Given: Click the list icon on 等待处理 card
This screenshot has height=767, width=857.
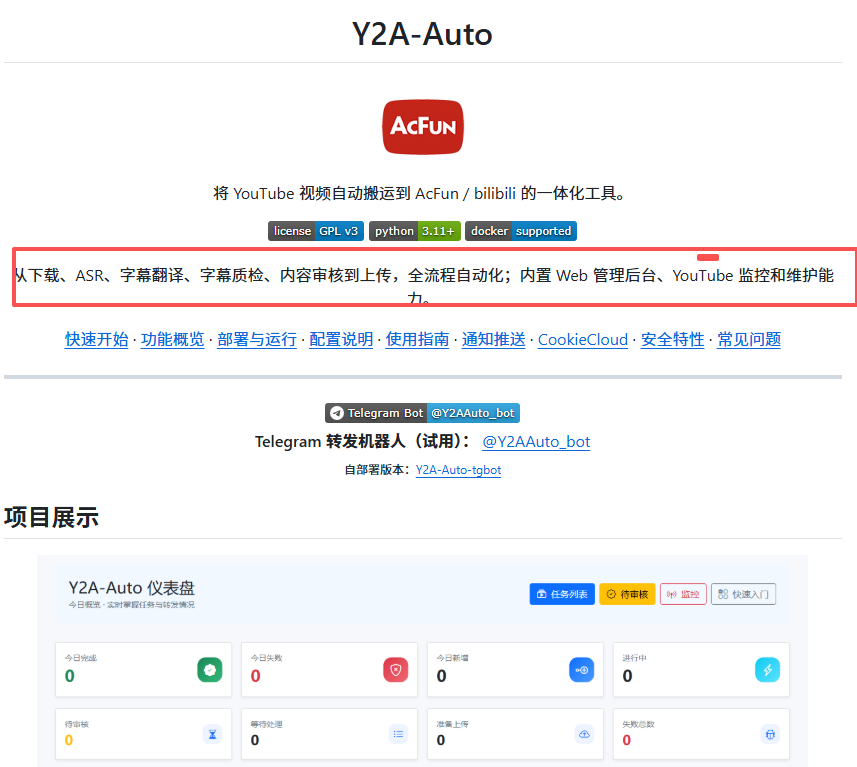Looking at the screenshot, I should (398, 734).
